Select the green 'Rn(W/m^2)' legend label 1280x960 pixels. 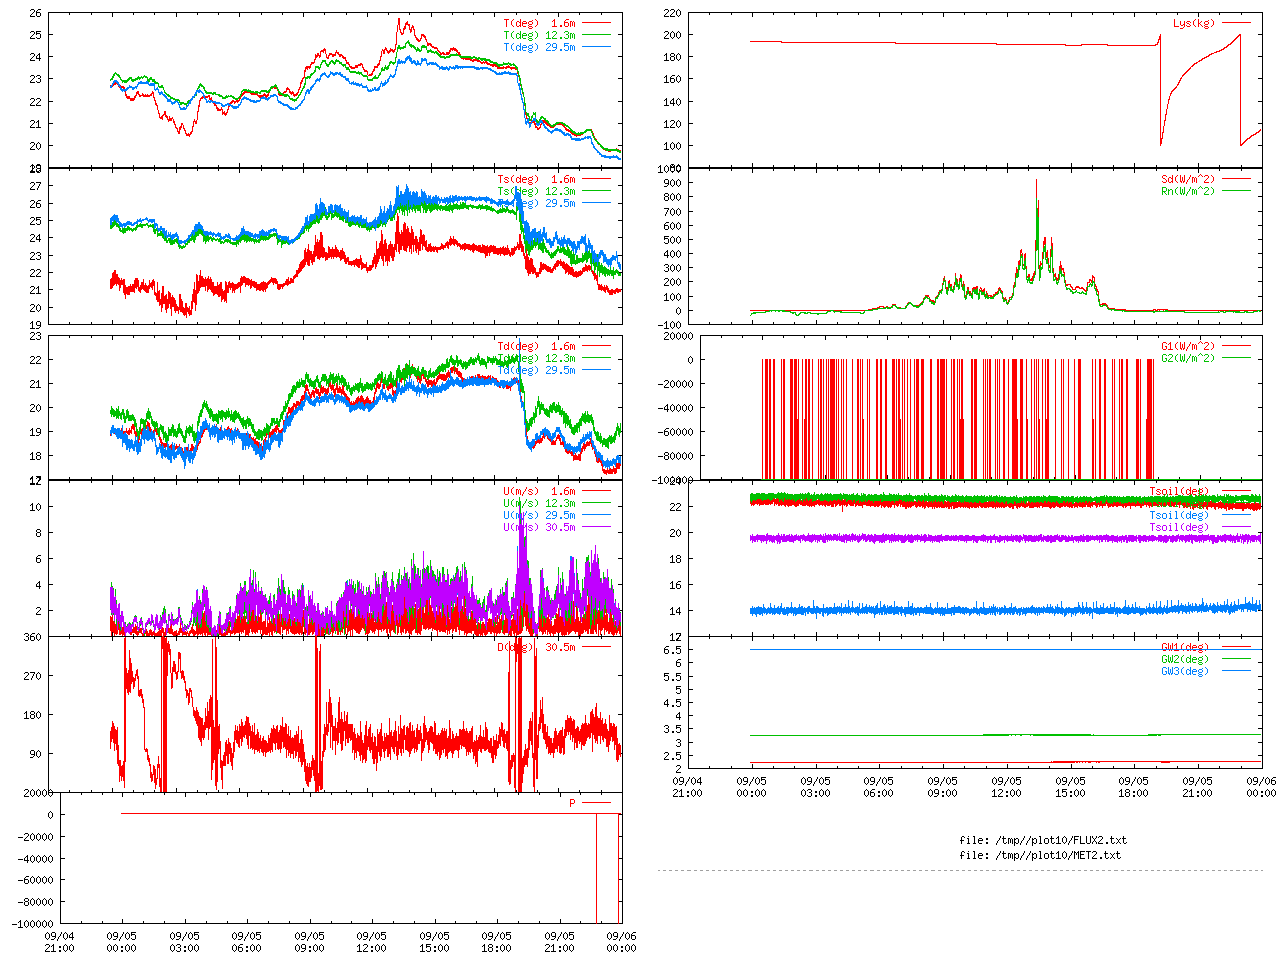[x=1188, y=192]
